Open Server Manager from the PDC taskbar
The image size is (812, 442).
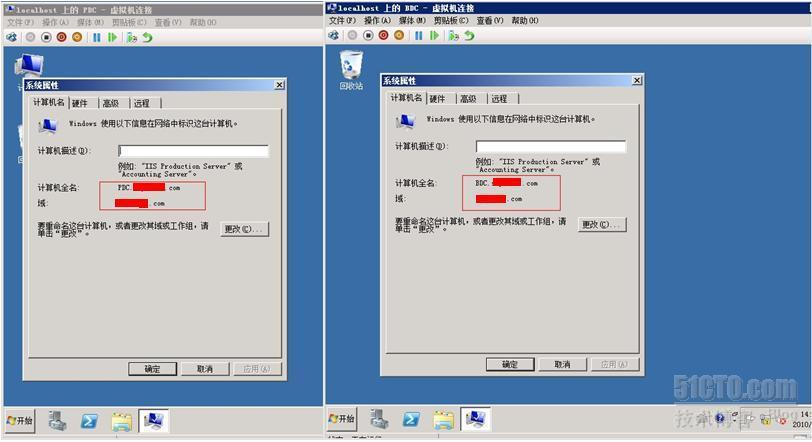[x=57, y=421]
